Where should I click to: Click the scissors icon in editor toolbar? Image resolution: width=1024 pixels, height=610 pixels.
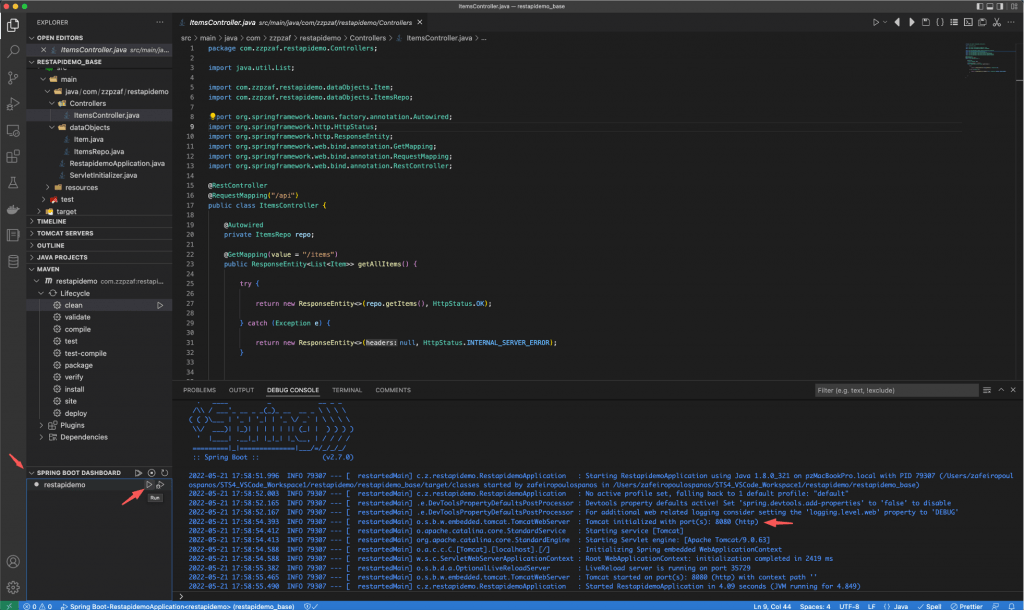point(997,22)
